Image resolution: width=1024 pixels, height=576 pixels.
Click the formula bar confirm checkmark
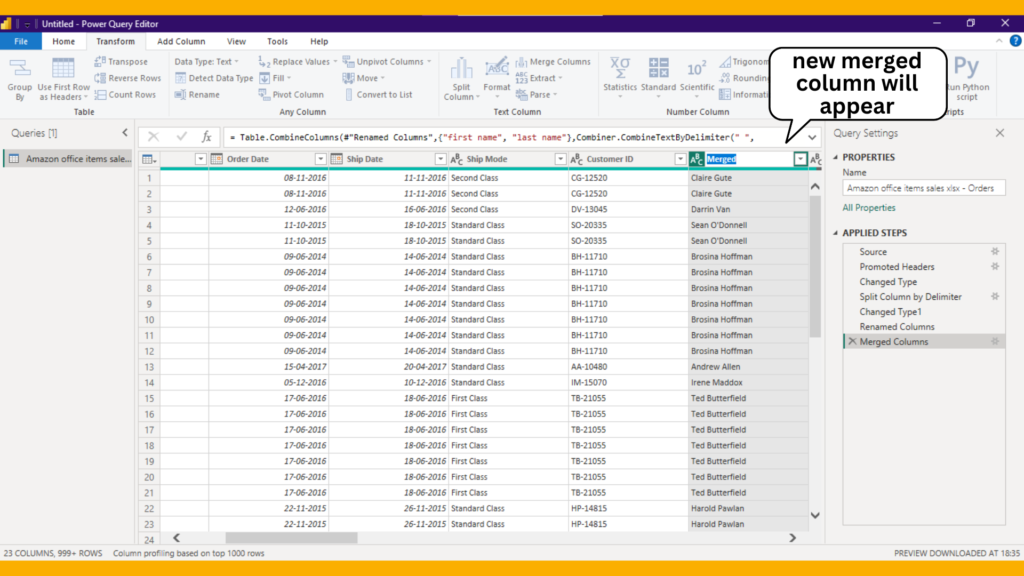[x=181, y=136]
